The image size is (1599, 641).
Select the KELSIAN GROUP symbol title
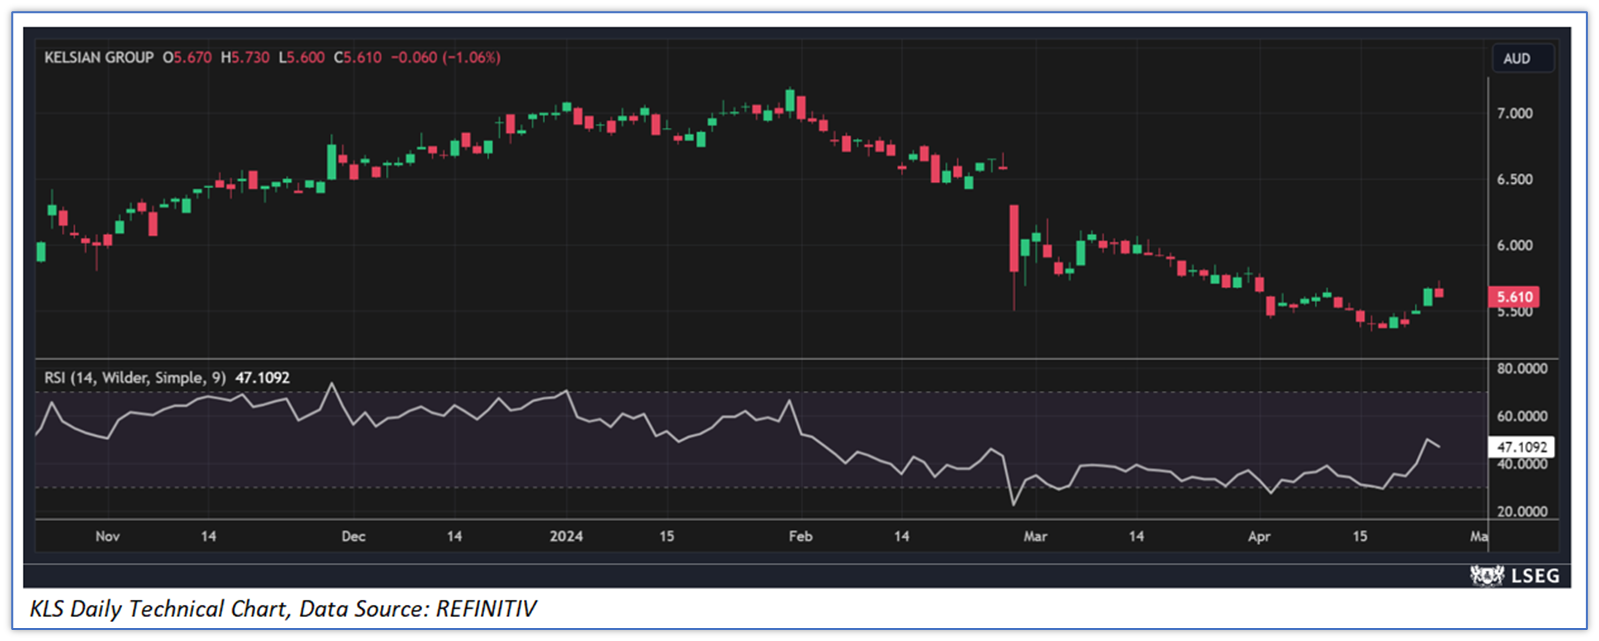click(x=99, y=58)
